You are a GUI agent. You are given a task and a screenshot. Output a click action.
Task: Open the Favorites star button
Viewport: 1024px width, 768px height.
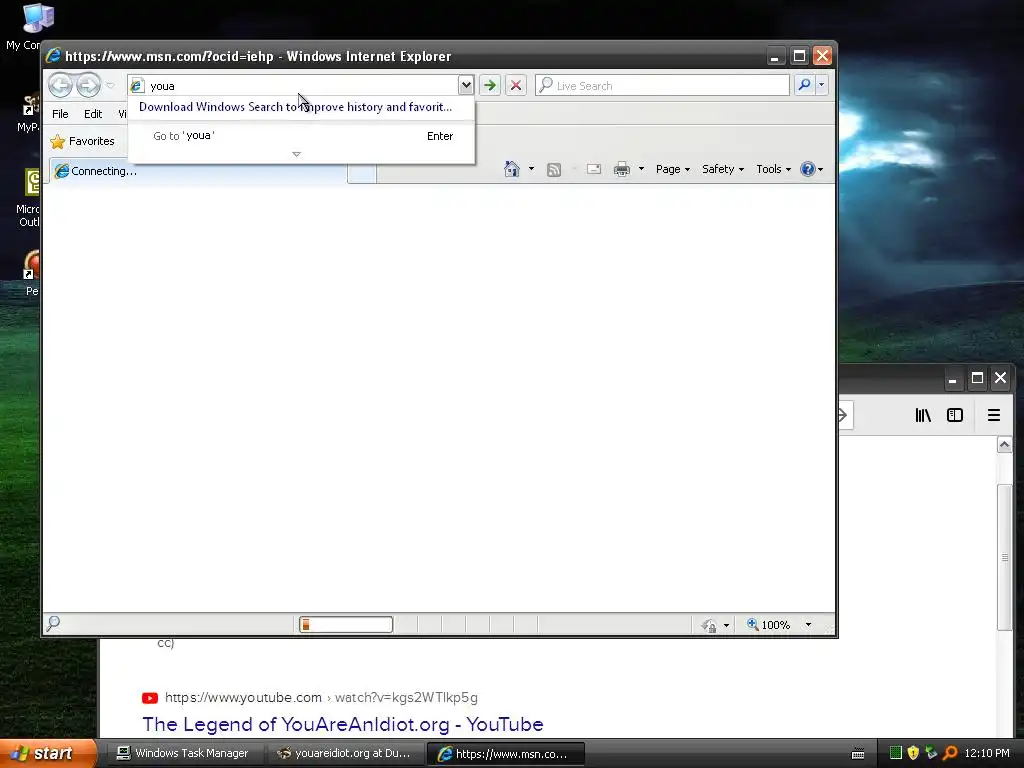pyautogui.click(x=82, y=141)
